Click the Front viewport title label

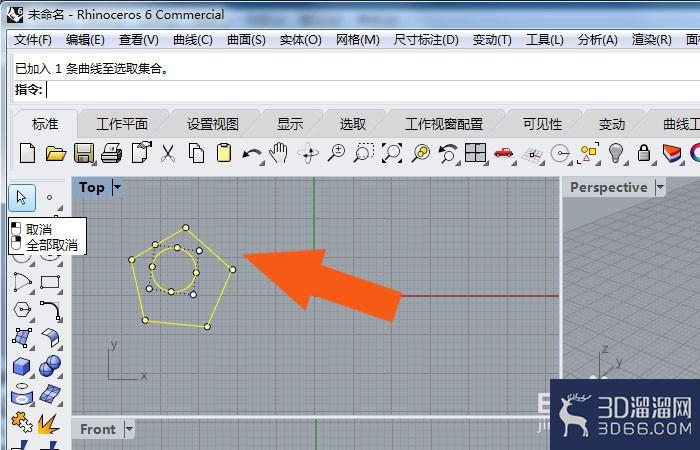(x=98, y=429)
